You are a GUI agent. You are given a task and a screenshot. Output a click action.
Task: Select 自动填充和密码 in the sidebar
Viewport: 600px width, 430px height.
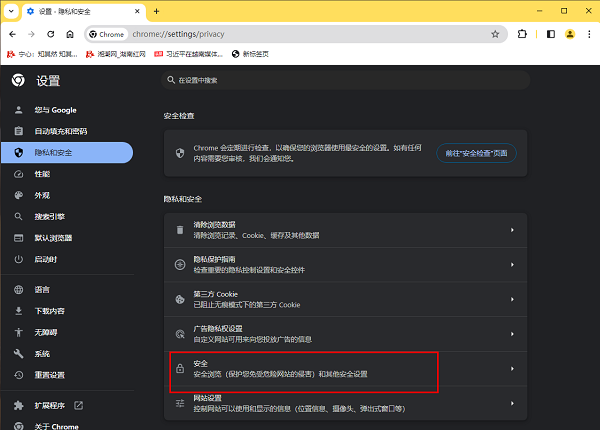click(61, 131)
